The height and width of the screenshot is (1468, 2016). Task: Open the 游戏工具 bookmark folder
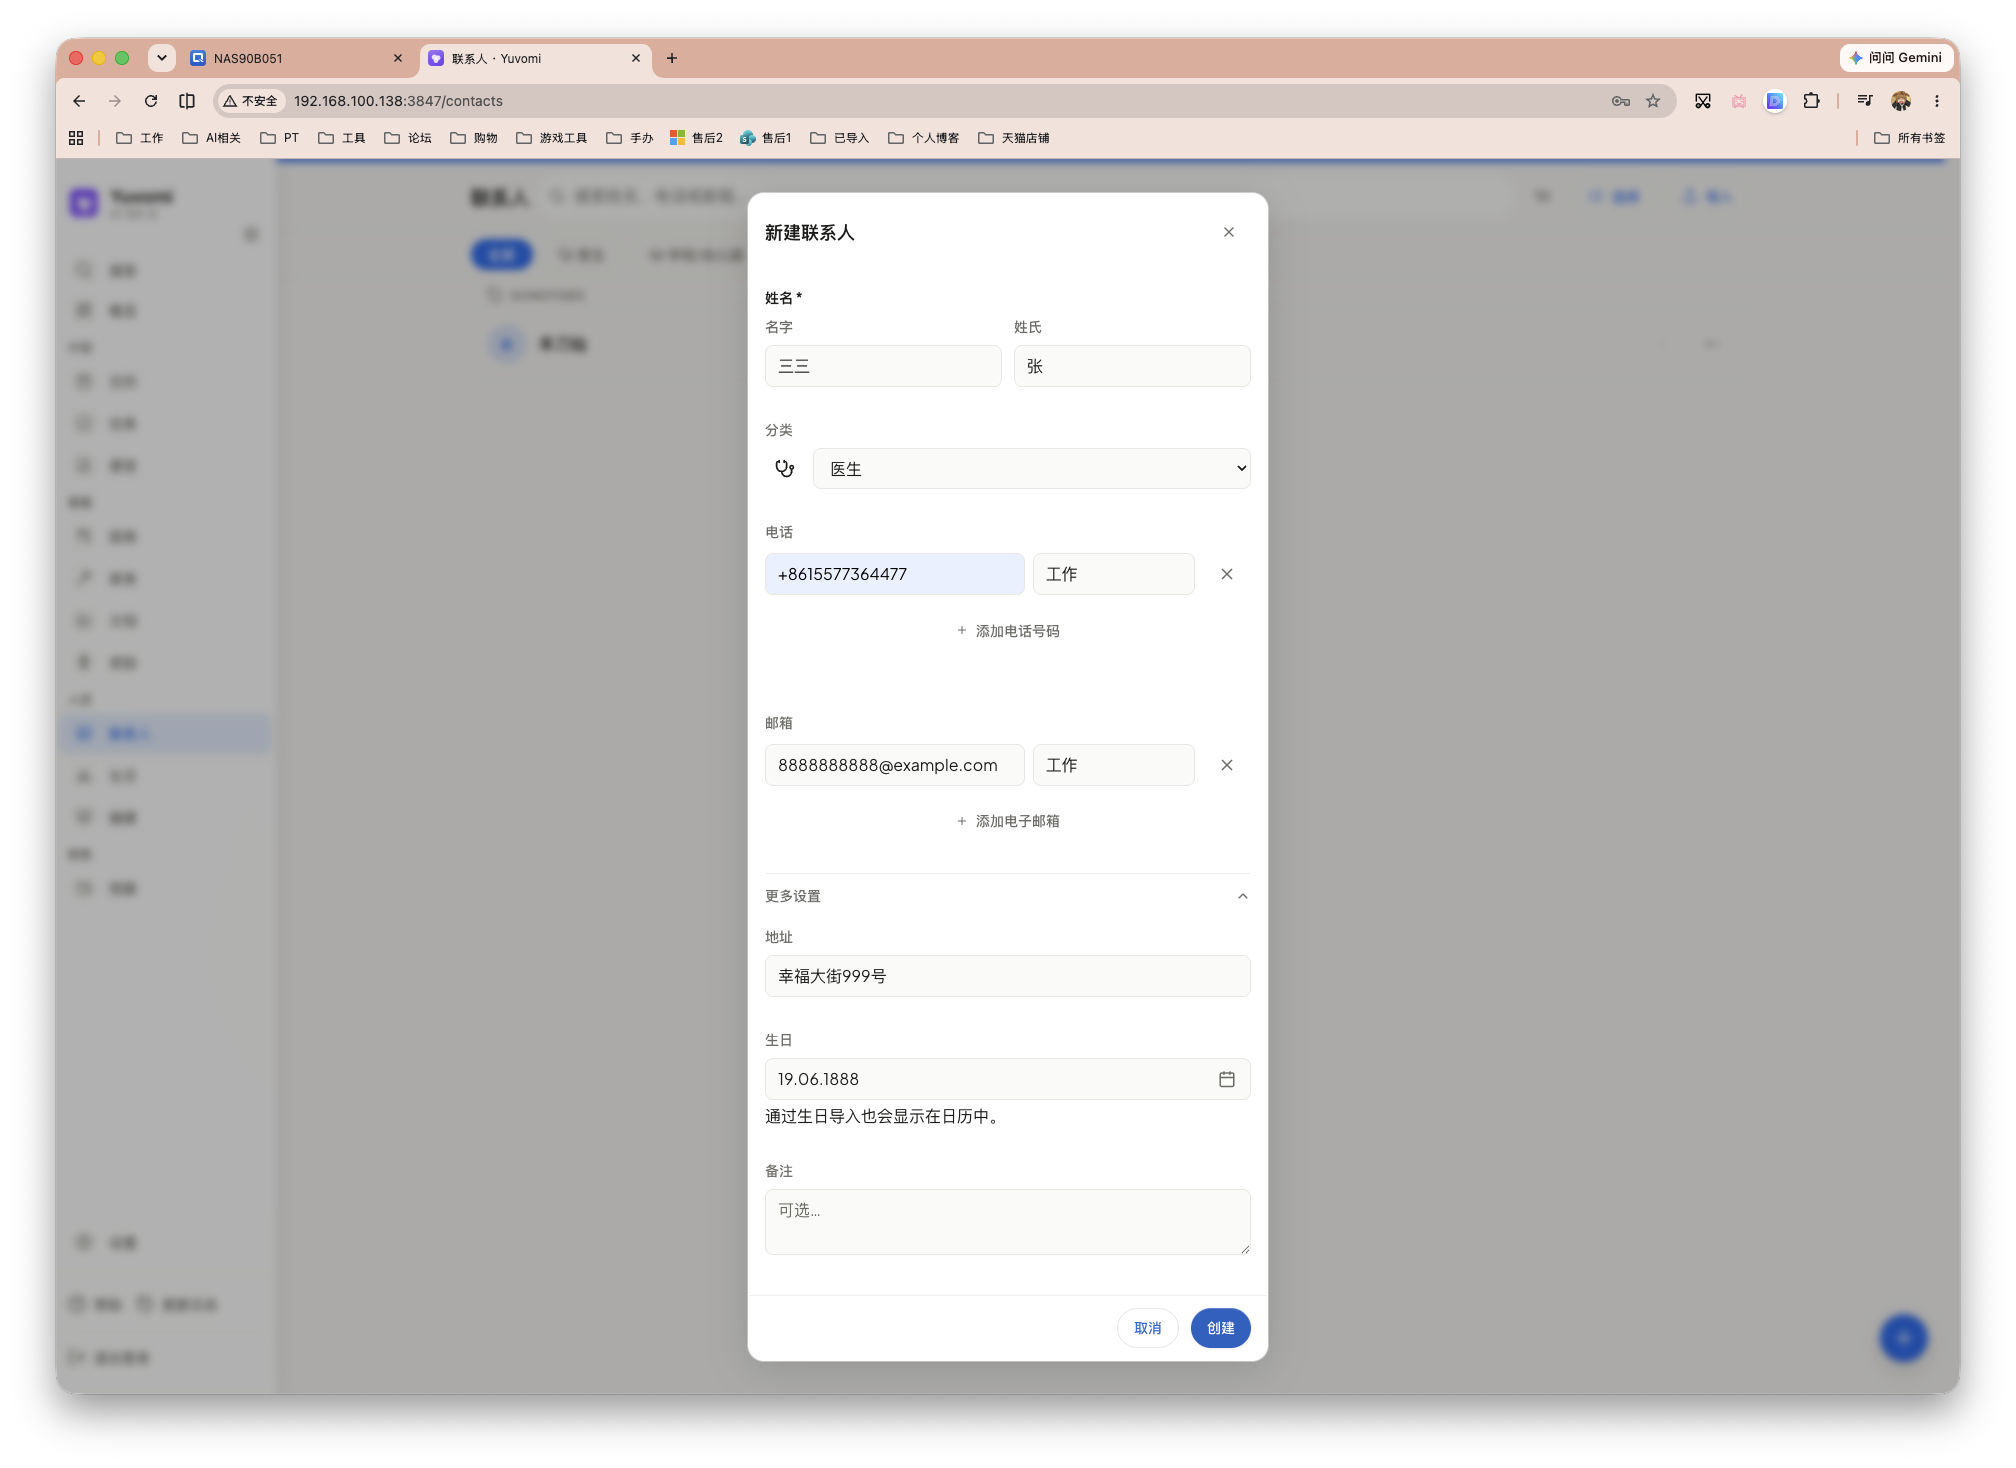552,138
